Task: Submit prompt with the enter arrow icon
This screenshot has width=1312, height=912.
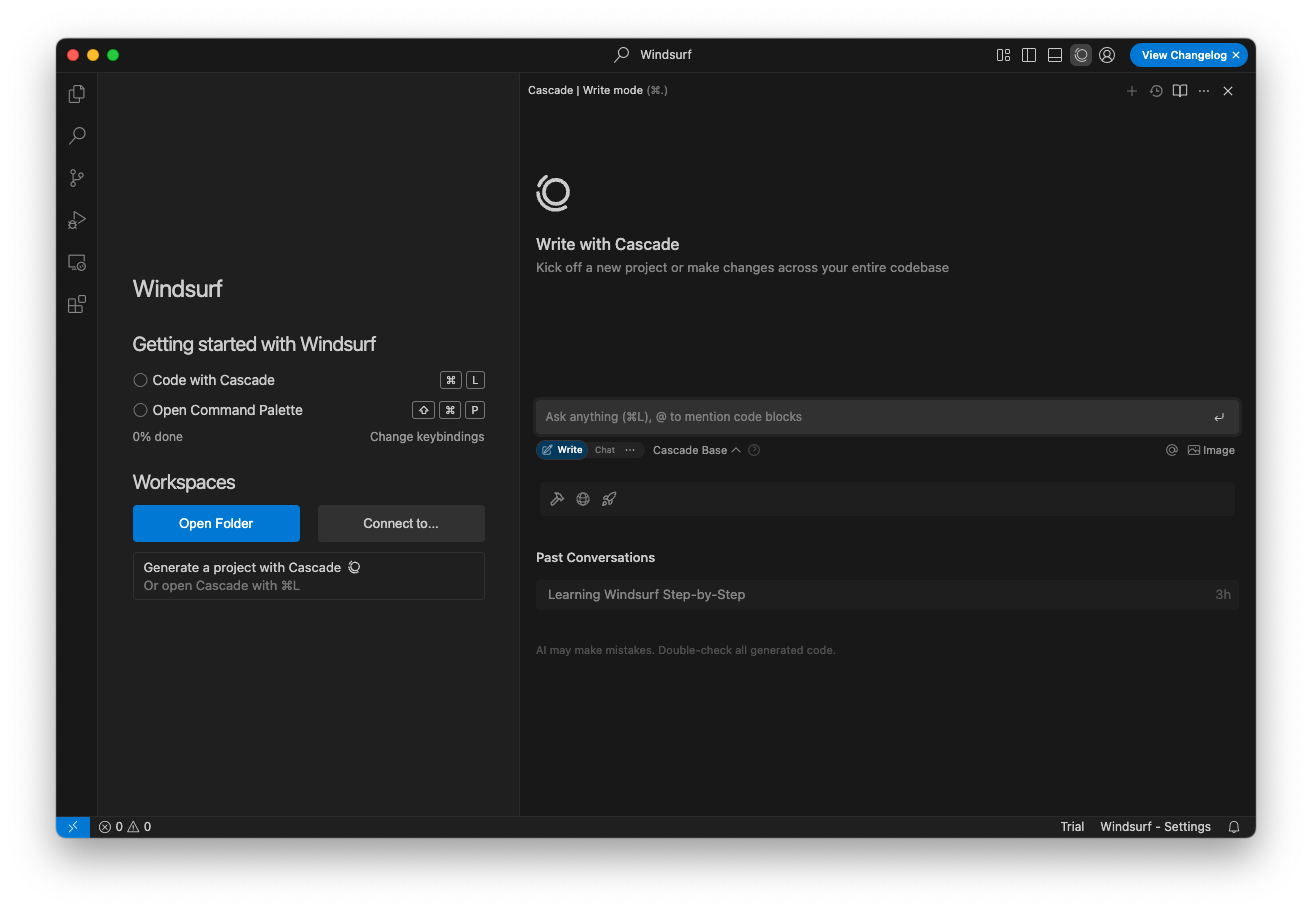Action: (x=1219, y=417)
